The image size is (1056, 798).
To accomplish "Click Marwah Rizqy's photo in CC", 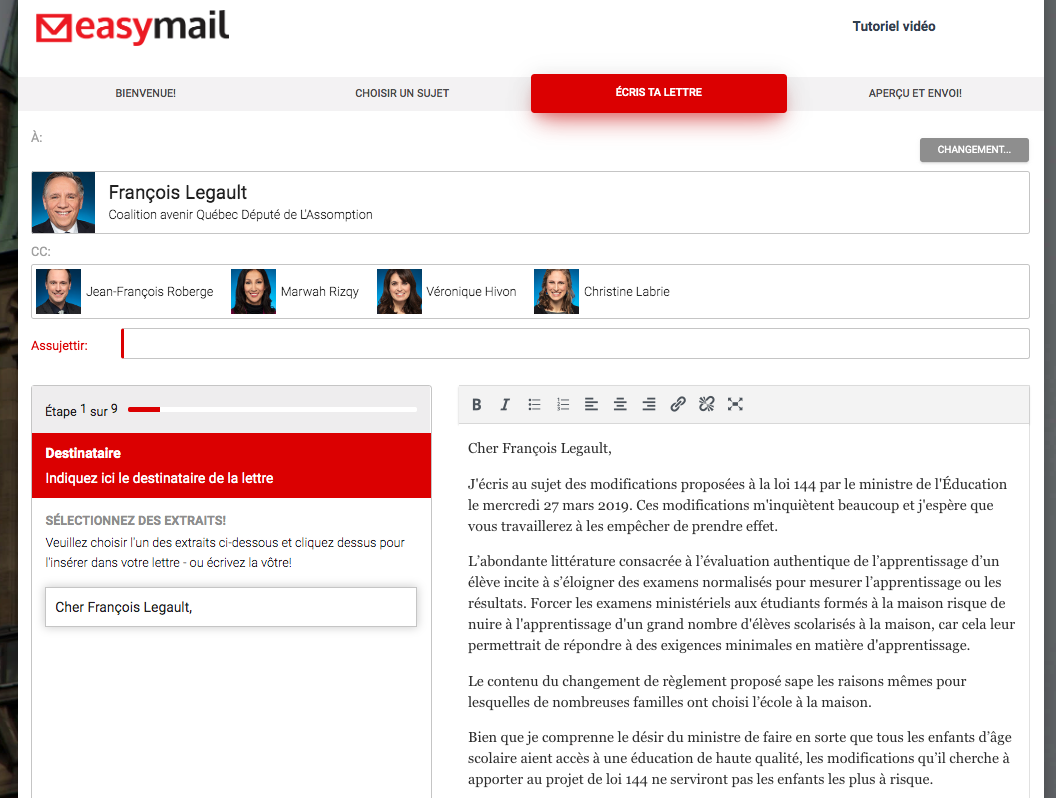I will (253, 292).
